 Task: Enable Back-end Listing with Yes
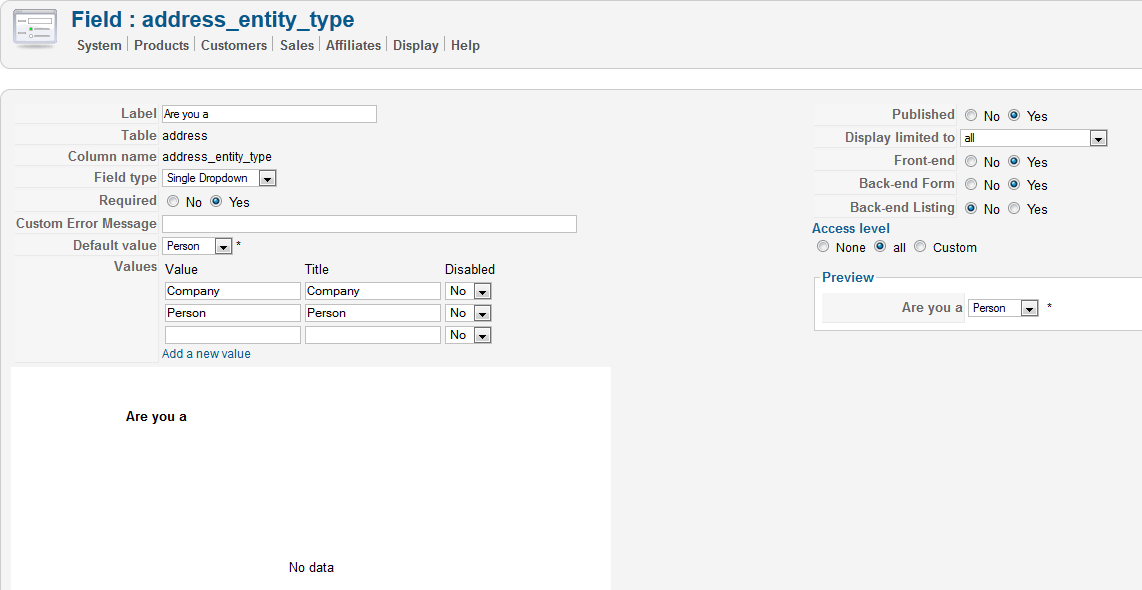point(1014,209)
